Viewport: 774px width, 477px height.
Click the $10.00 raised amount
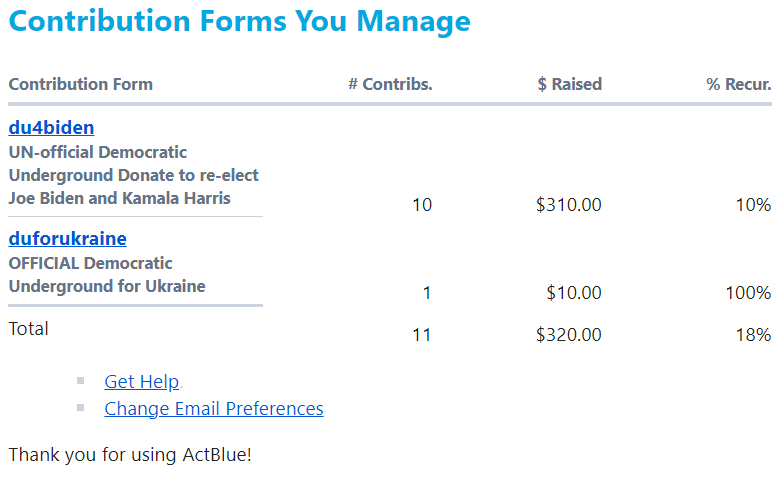click(x=573, y=293)
